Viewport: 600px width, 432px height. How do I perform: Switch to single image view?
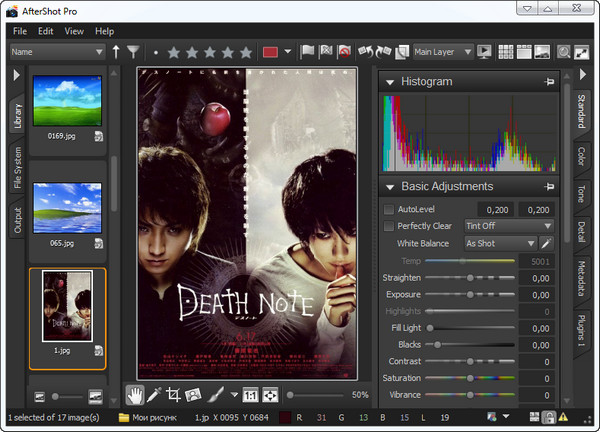click(542, 52)
